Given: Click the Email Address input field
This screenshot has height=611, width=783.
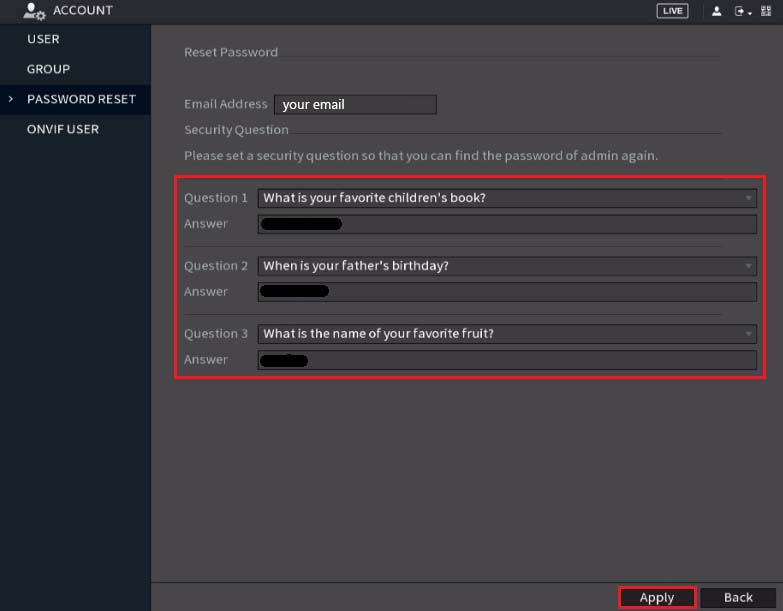Looking at the screenshot, I should pos(355,104).
